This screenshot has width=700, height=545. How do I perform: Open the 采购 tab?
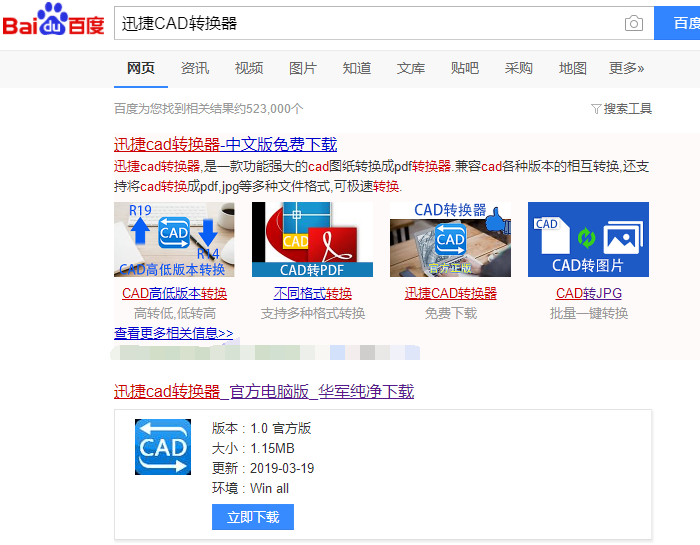pyautogui.click(x=519, y=68)
